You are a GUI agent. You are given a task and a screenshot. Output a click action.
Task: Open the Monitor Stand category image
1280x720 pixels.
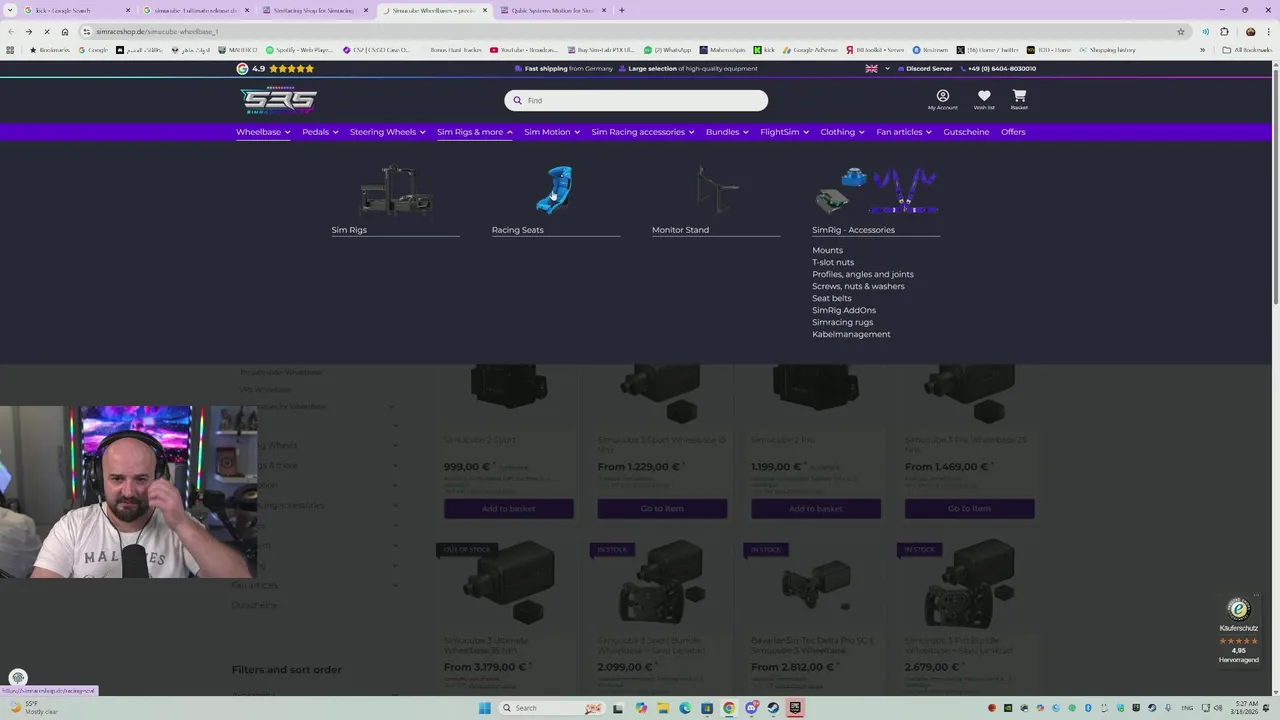tap(717, 190)
